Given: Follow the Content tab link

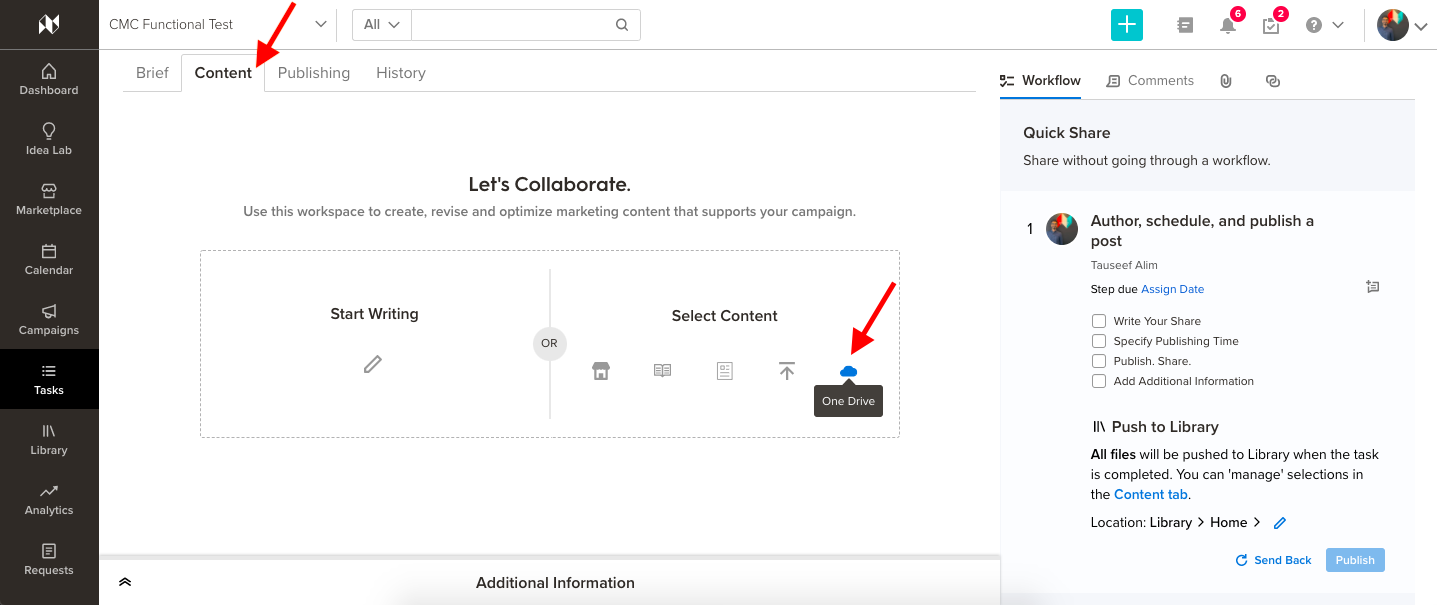Looking at the screenshot, I should coord(1151,494).
